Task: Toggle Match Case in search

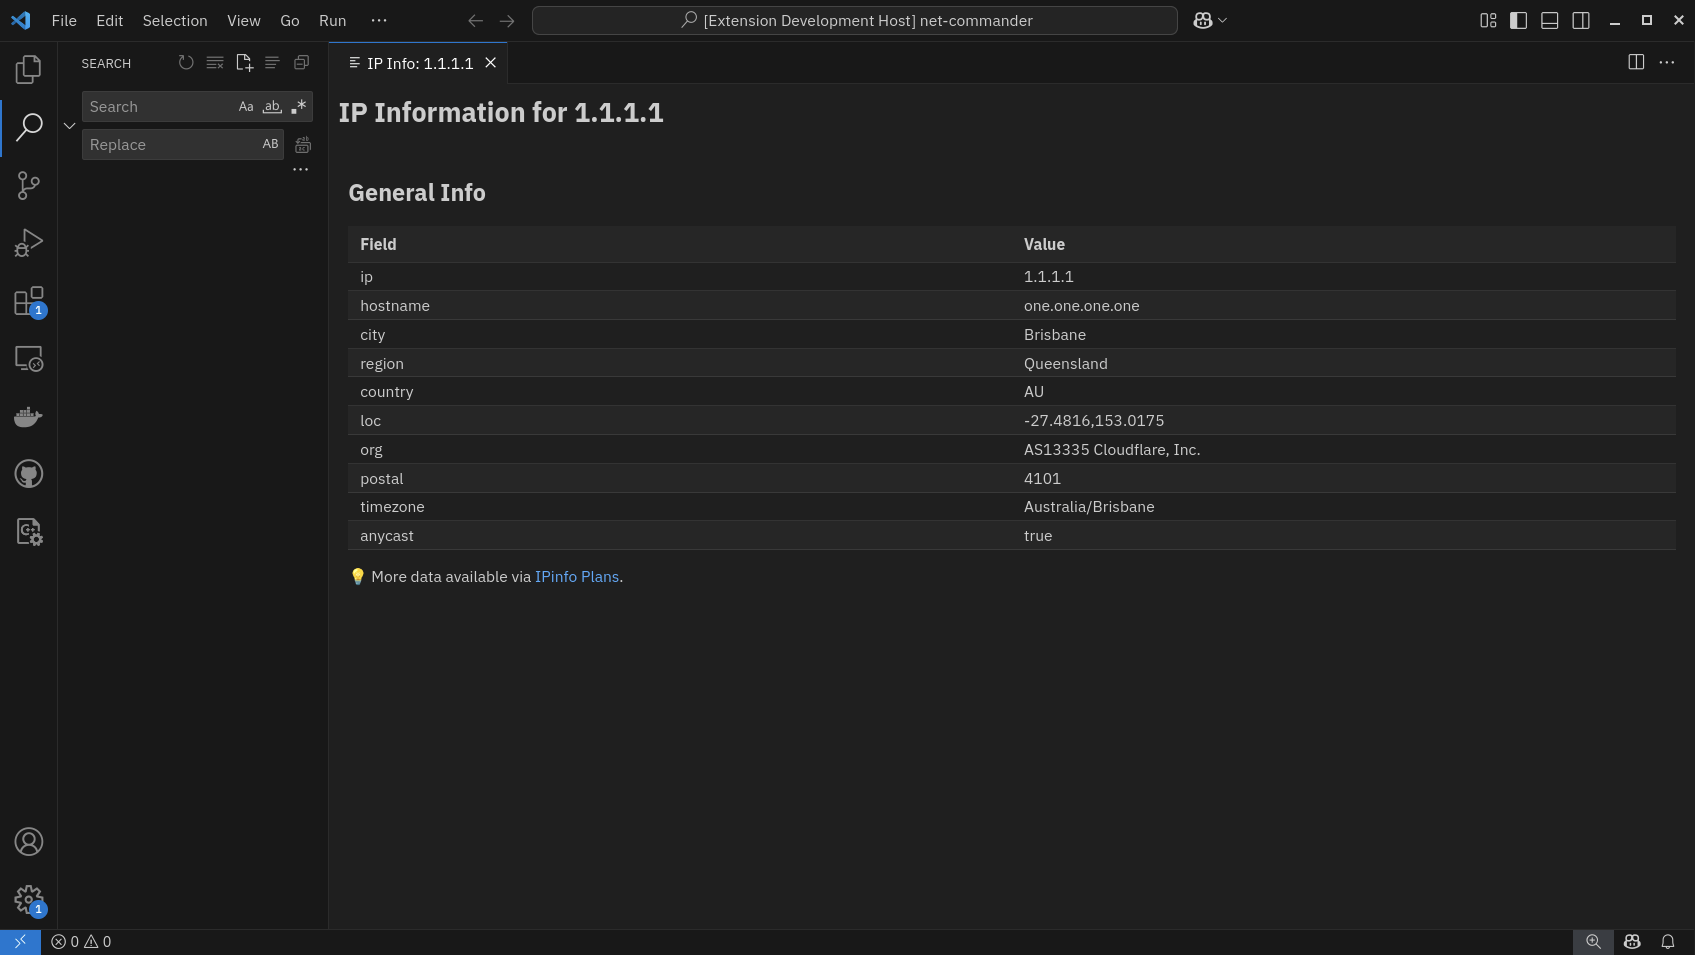Action: click(x=246, y=107)
